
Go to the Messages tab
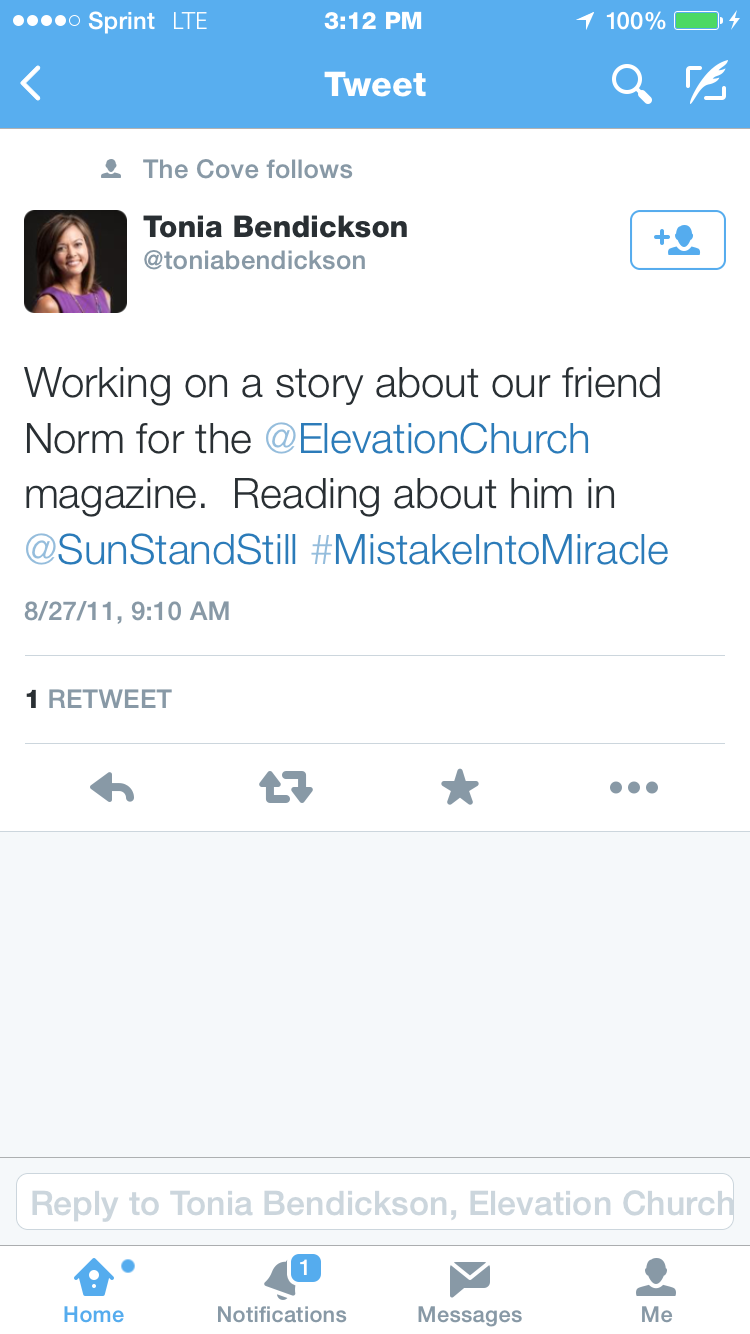point(469,1290)
